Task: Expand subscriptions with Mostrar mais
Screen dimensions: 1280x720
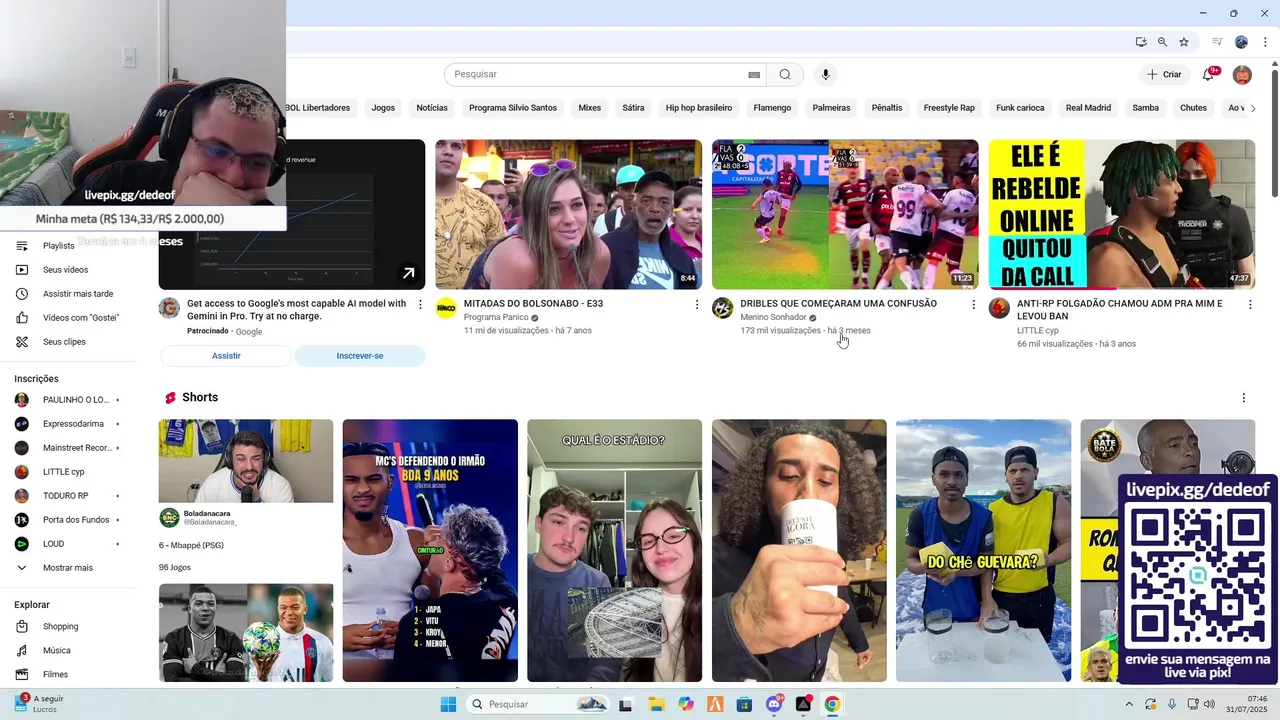Action: point(68,568)
